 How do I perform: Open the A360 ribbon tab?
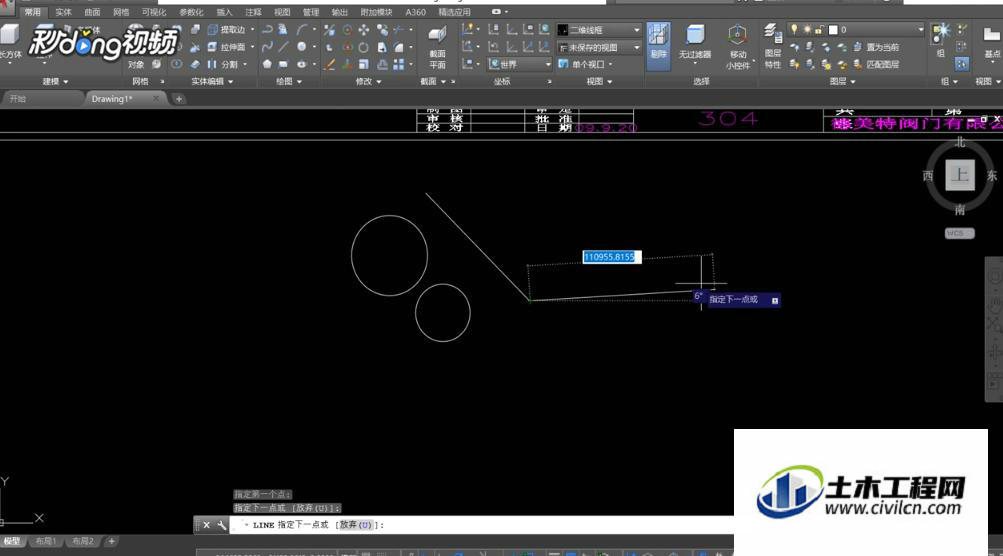point(415,12)
